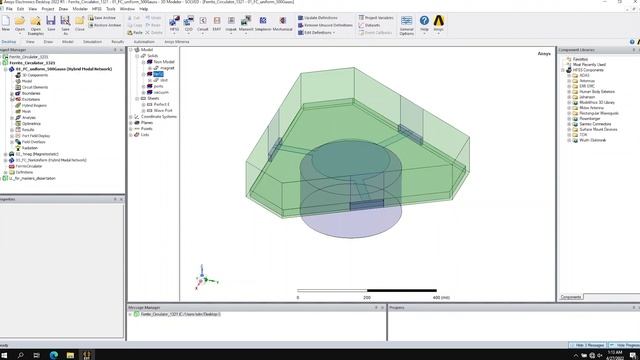This screenshot has width=640, height=360.
Task: Expand Coordinate Systems in model tree
Action: (x=131, y=117)
